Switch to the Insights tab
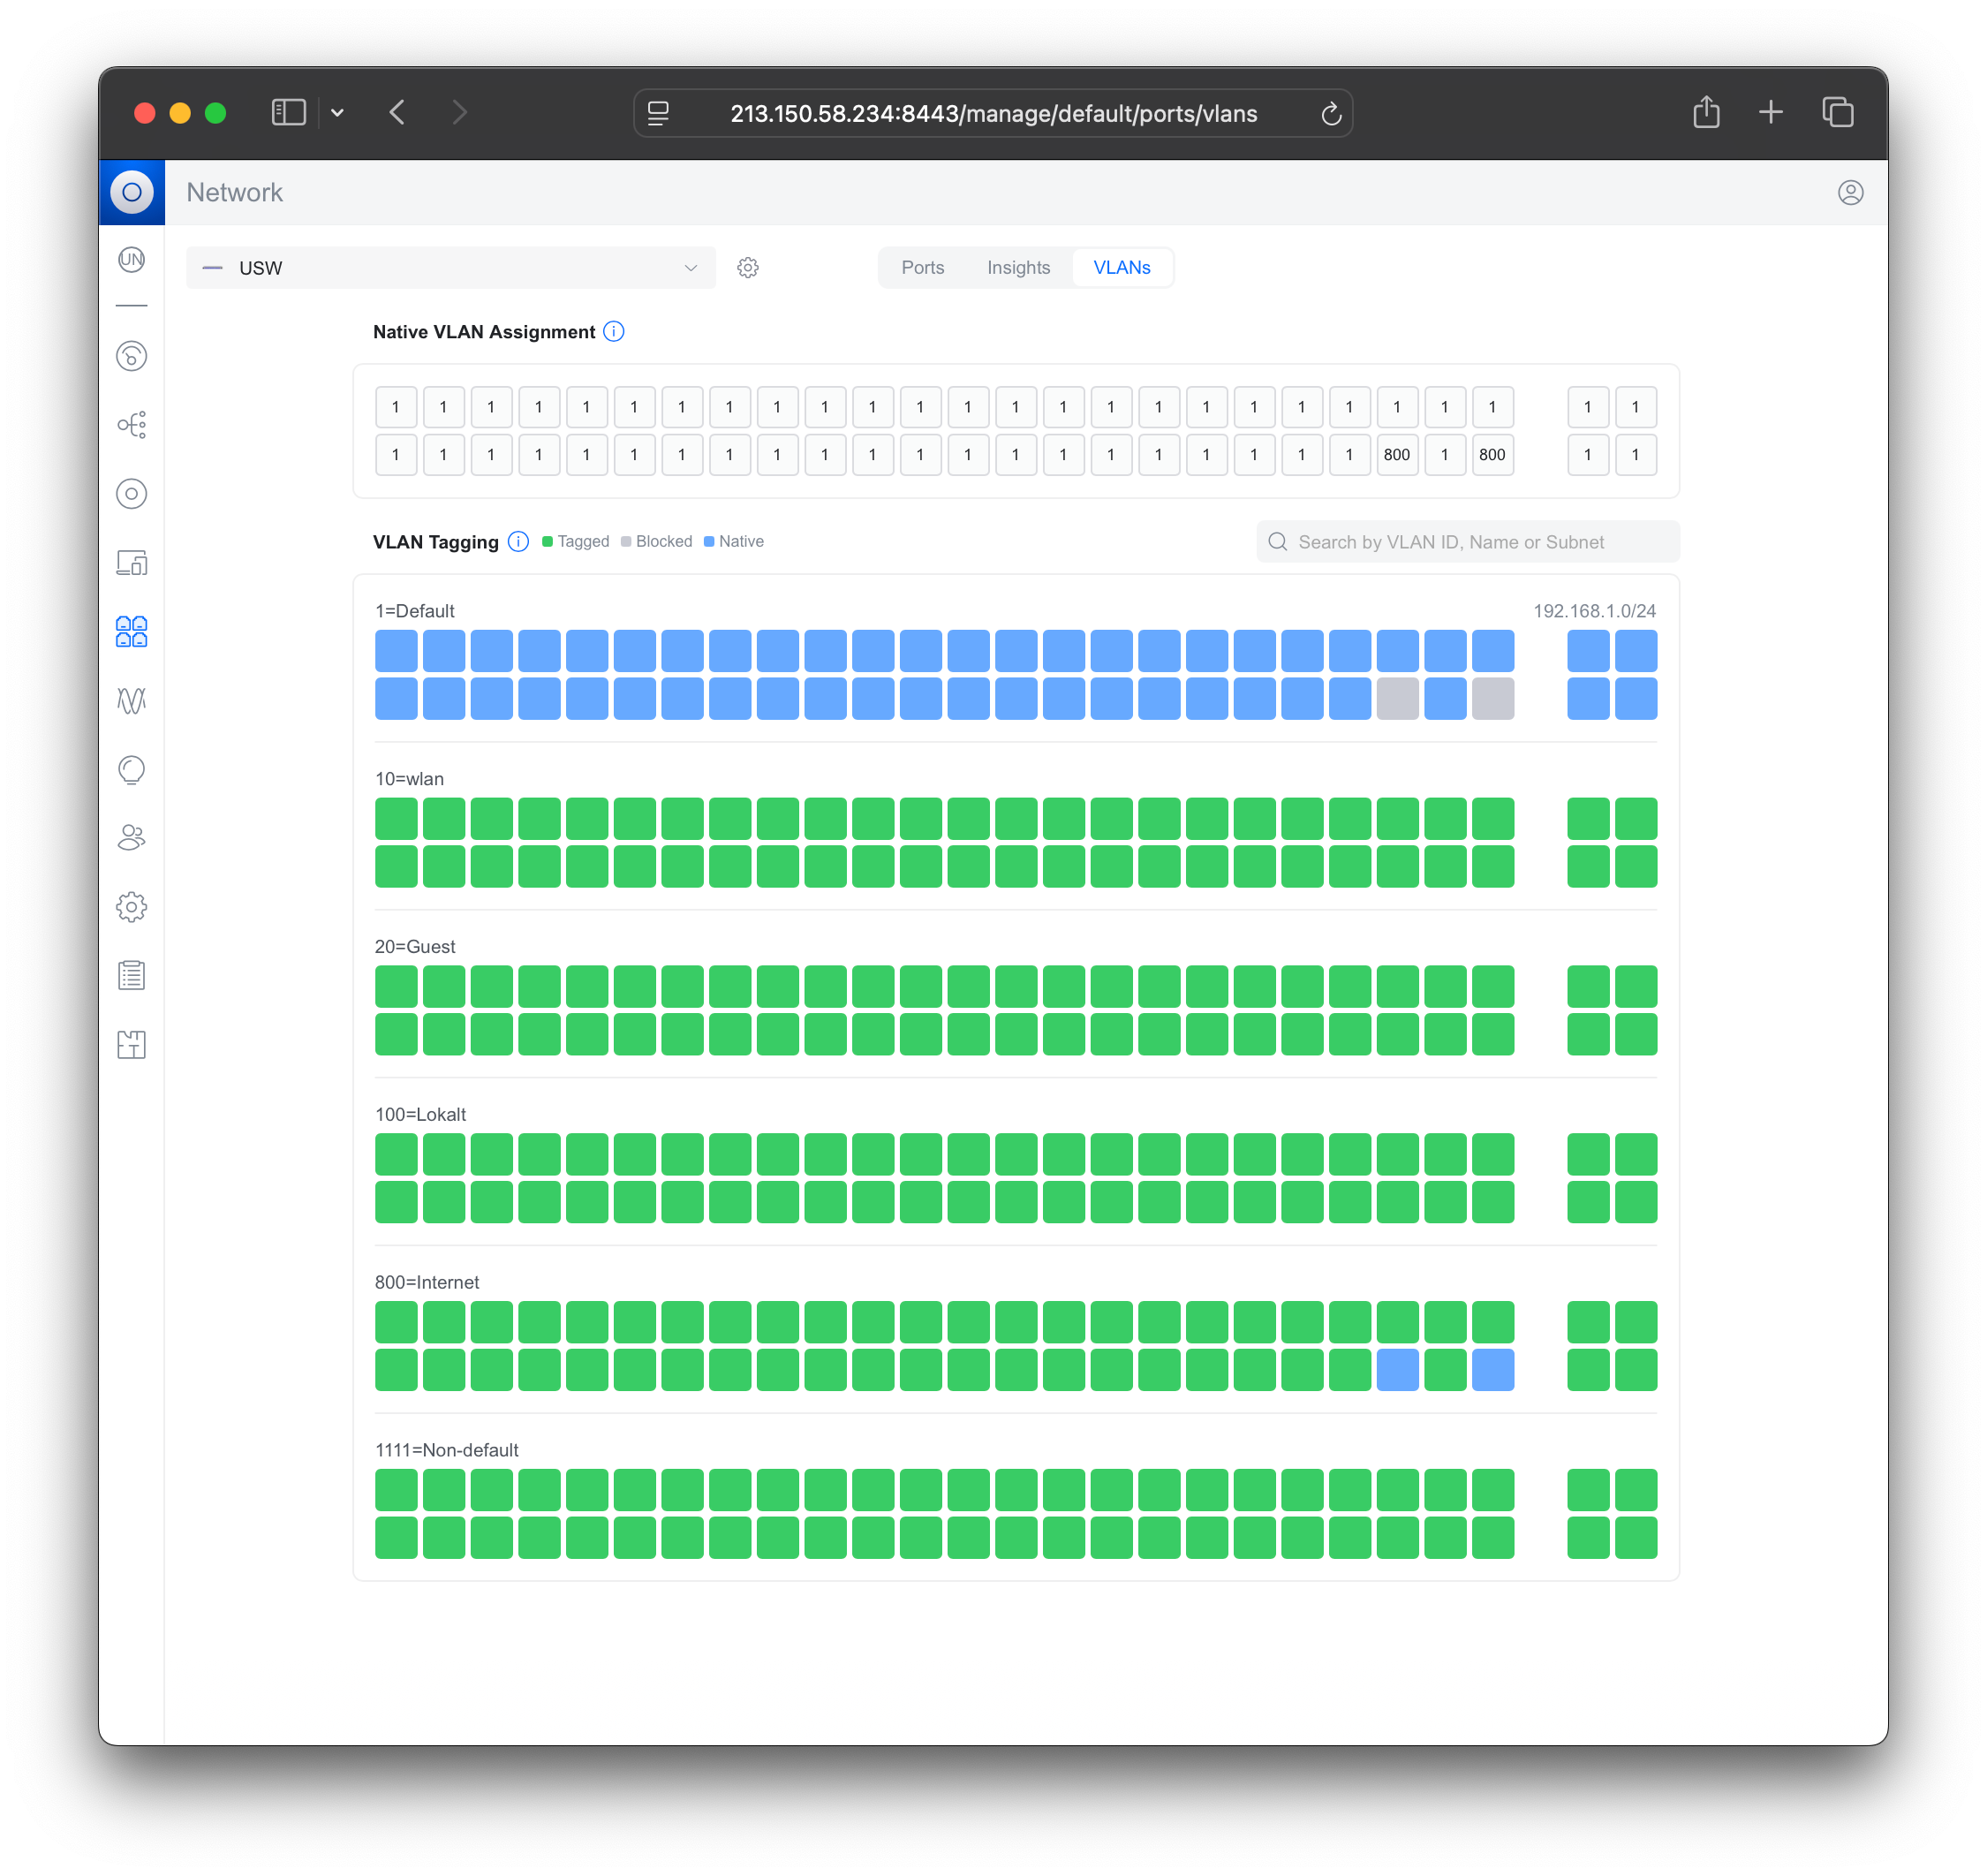 tap(1018, 268)
